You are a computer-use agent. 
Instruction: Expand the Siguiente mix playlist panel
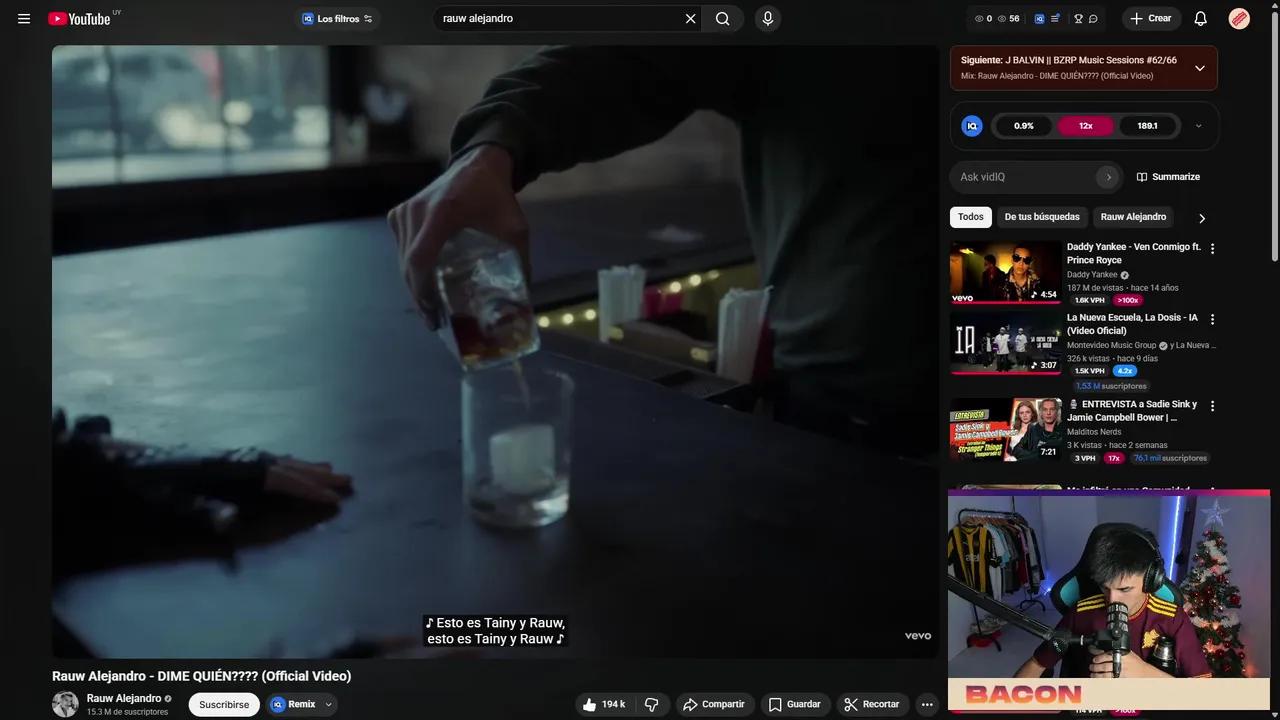click(x=1200, y=68)
